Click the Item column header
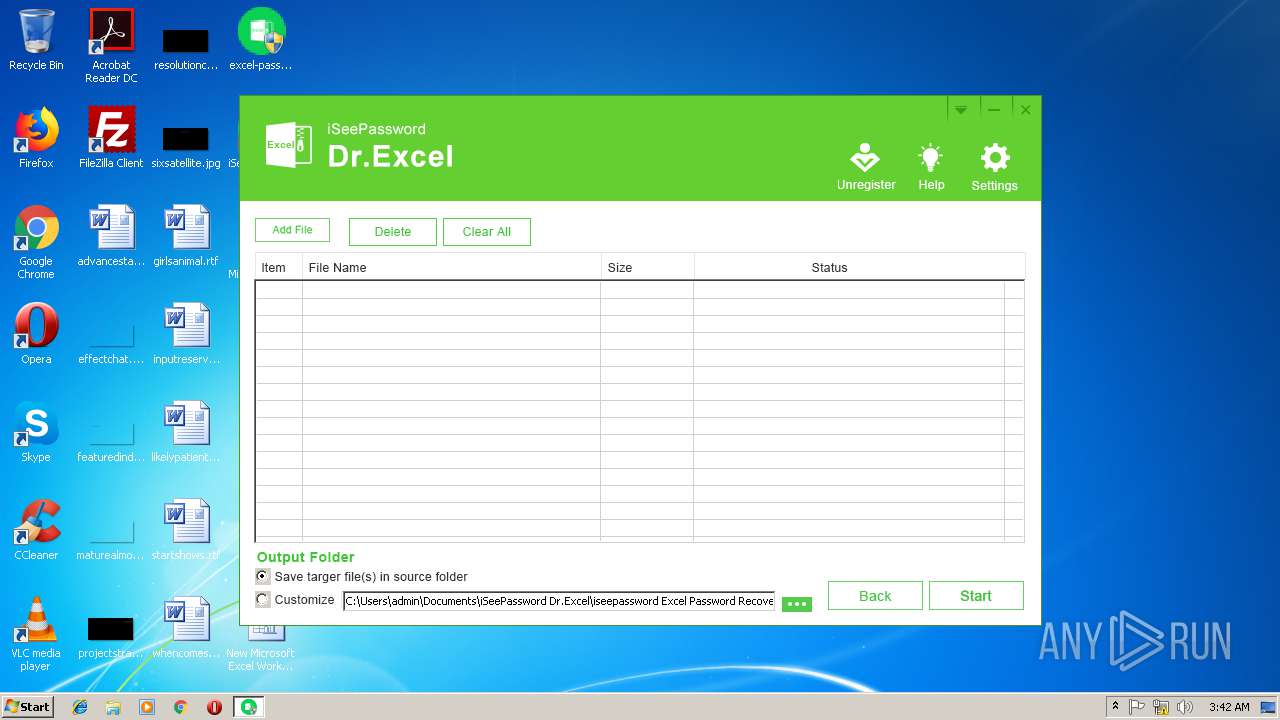 (x=279, y=267)
